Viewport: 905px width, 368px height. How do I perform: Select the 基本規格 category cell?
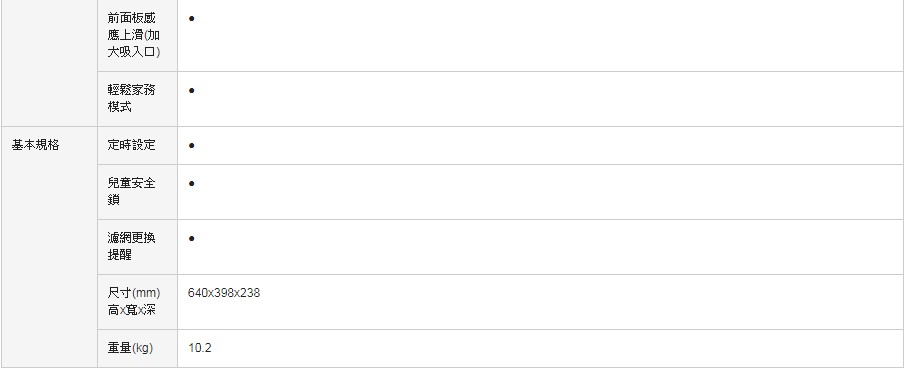click(50, 247)
